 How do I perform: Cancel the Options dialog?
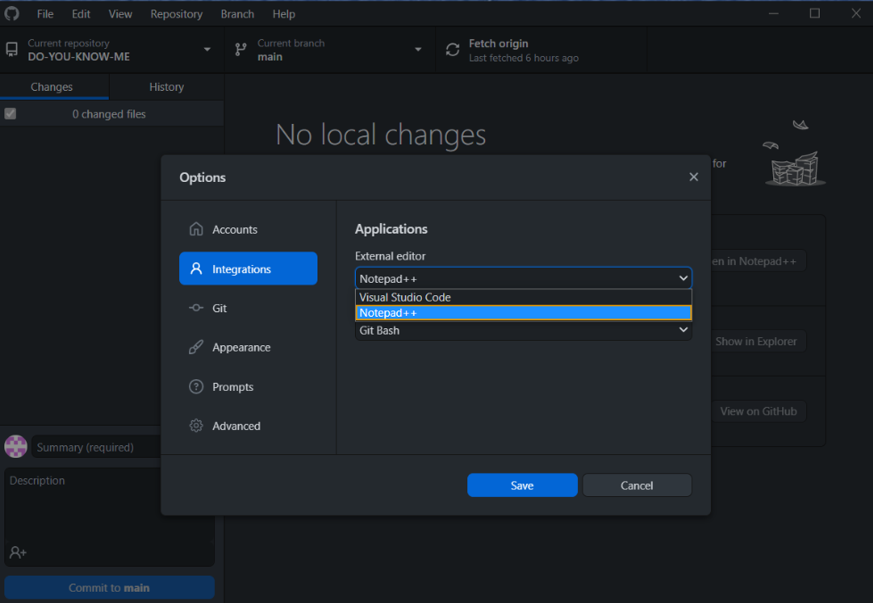coord(637,485)
